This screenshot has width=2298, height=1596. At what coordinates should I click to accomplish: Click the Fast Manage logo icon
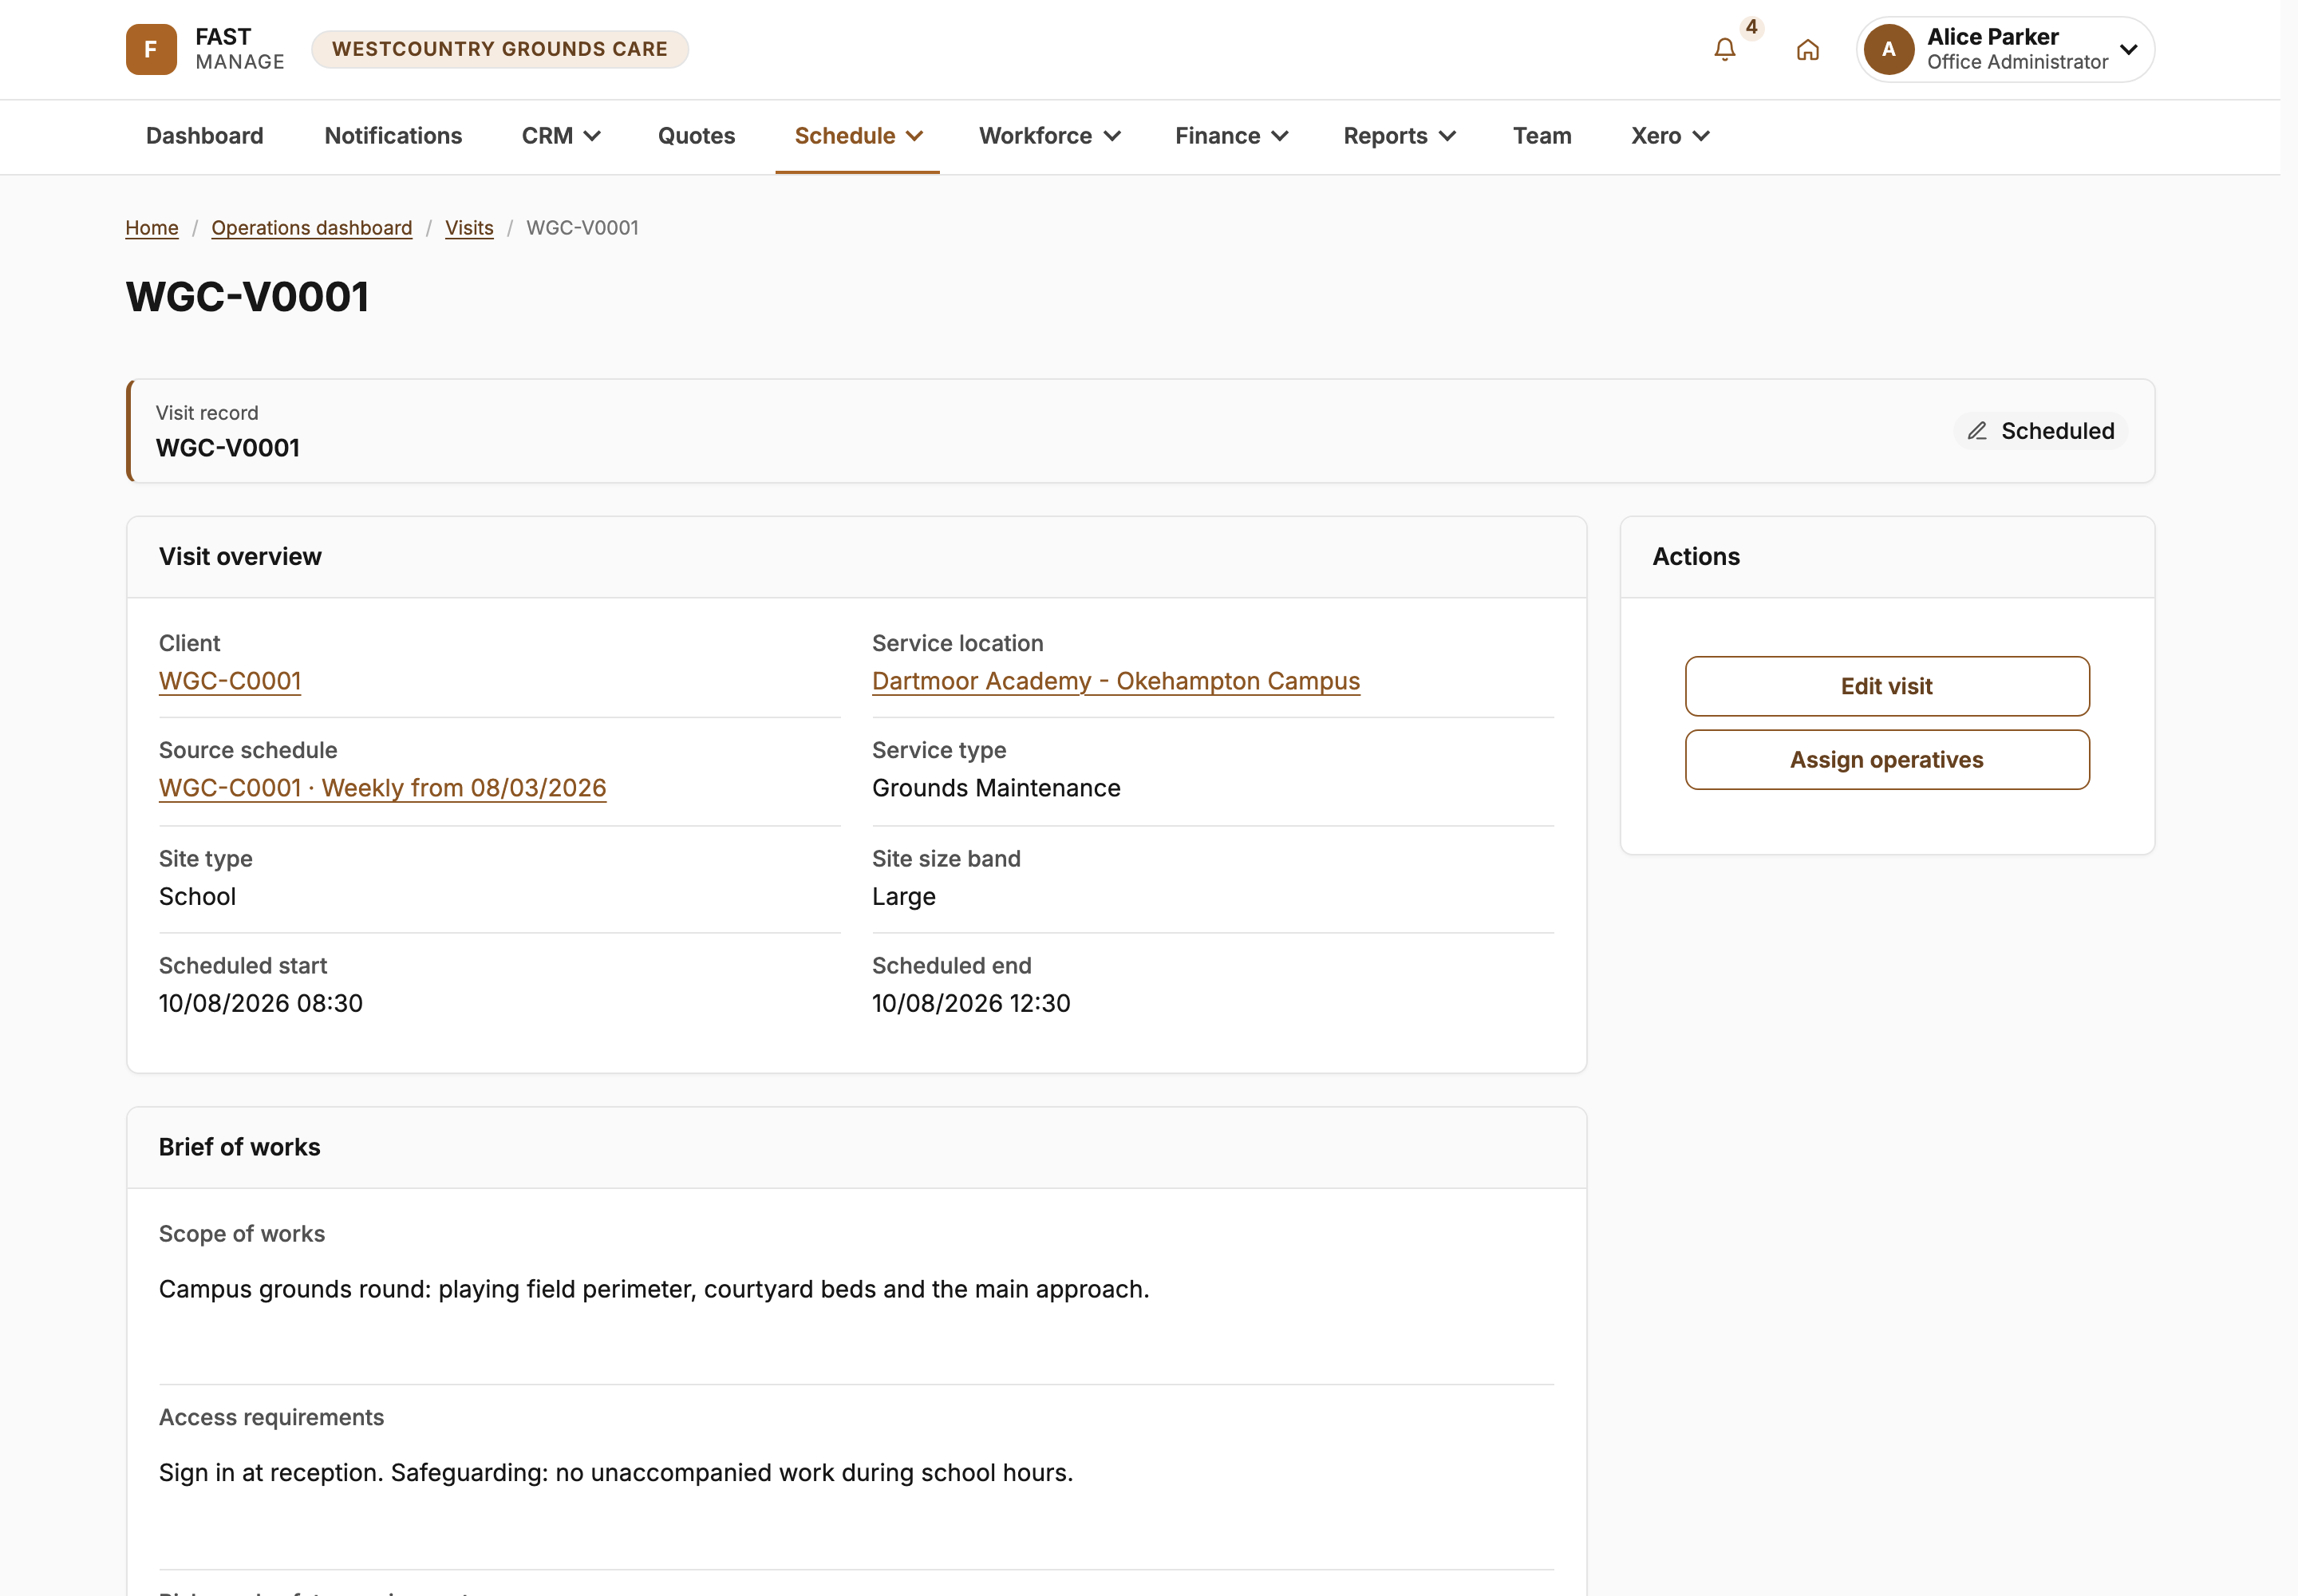point(151,49)
